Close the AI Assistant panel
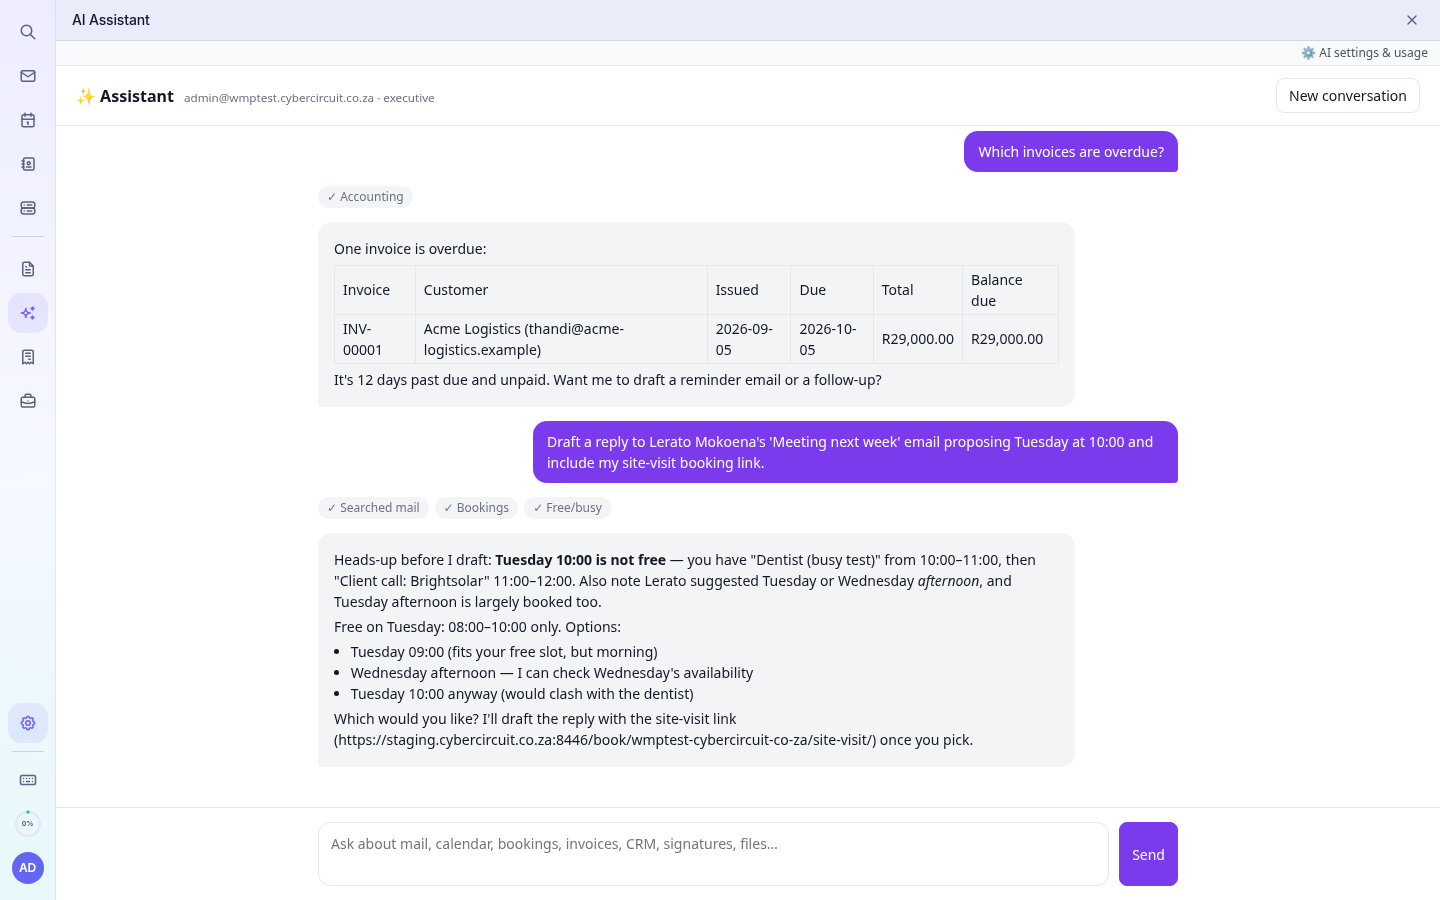 (1412, 20)
